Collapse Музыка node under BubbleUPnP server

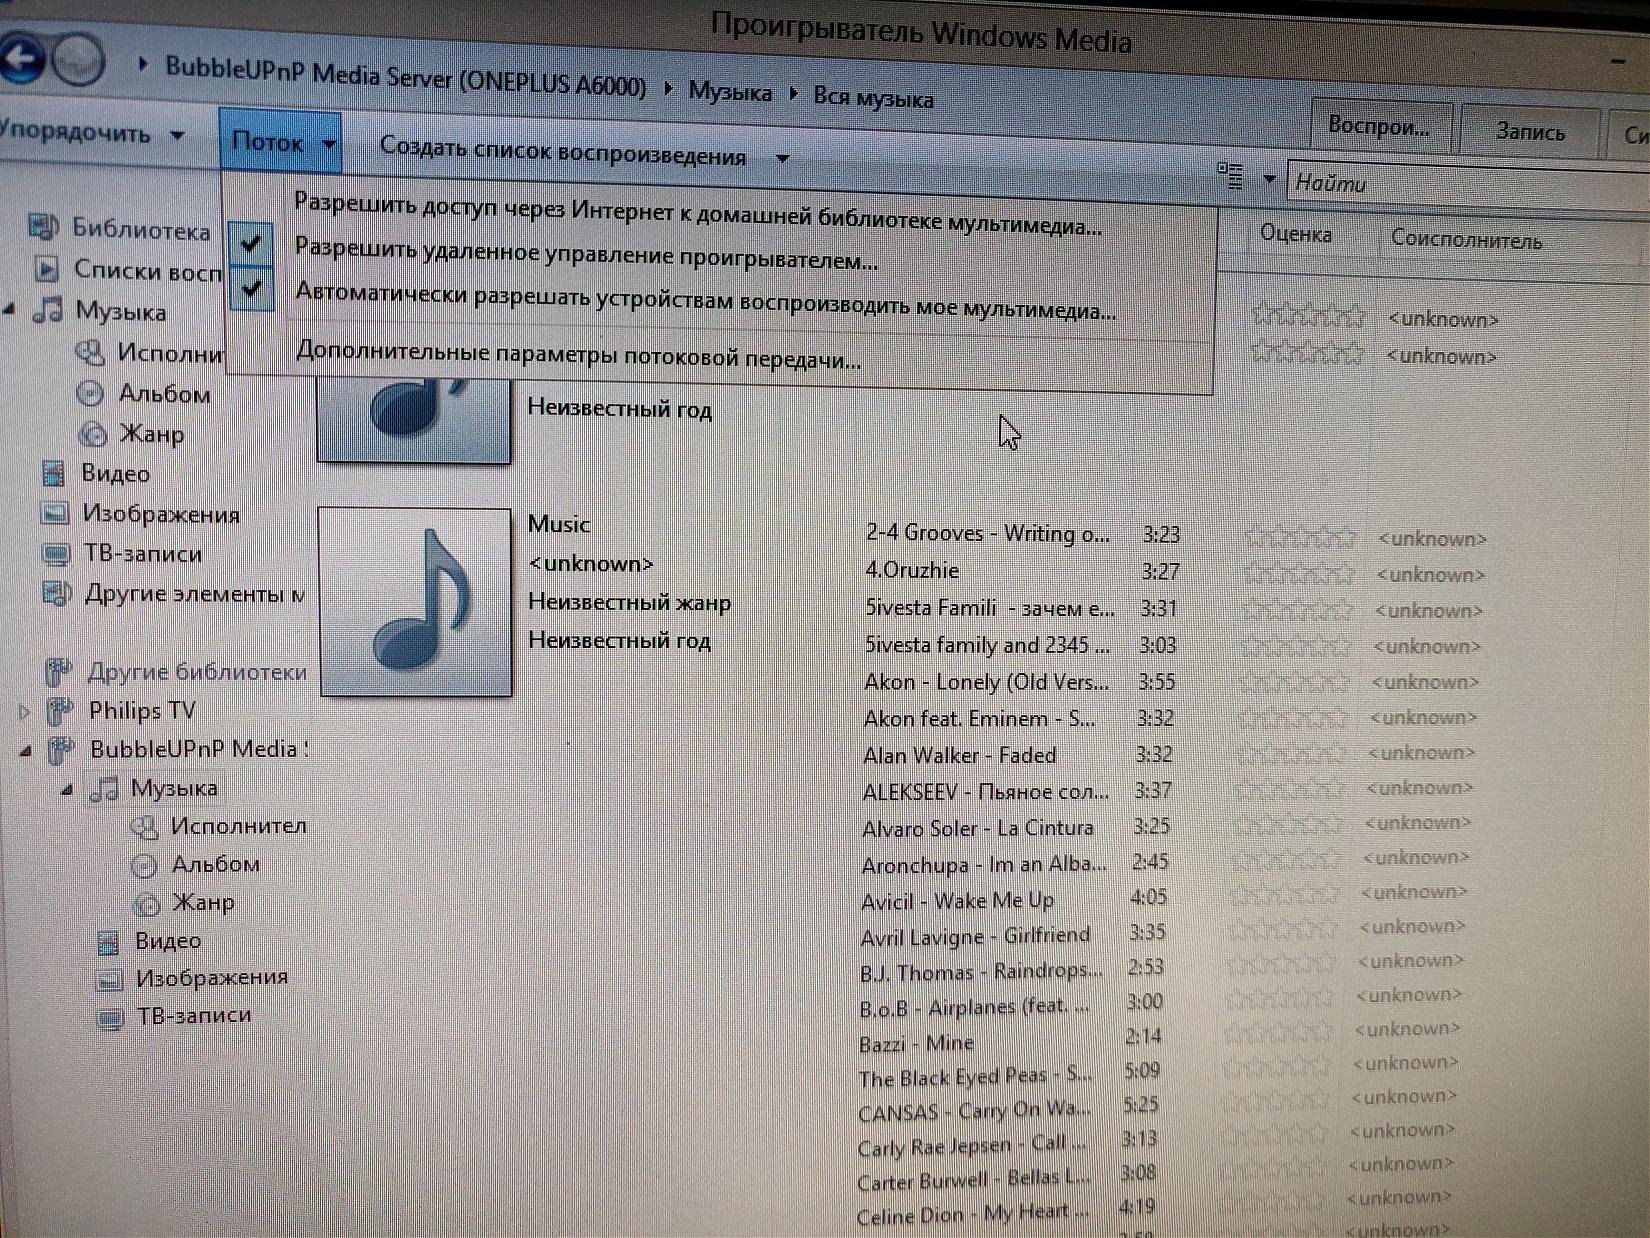click(68, 789)
